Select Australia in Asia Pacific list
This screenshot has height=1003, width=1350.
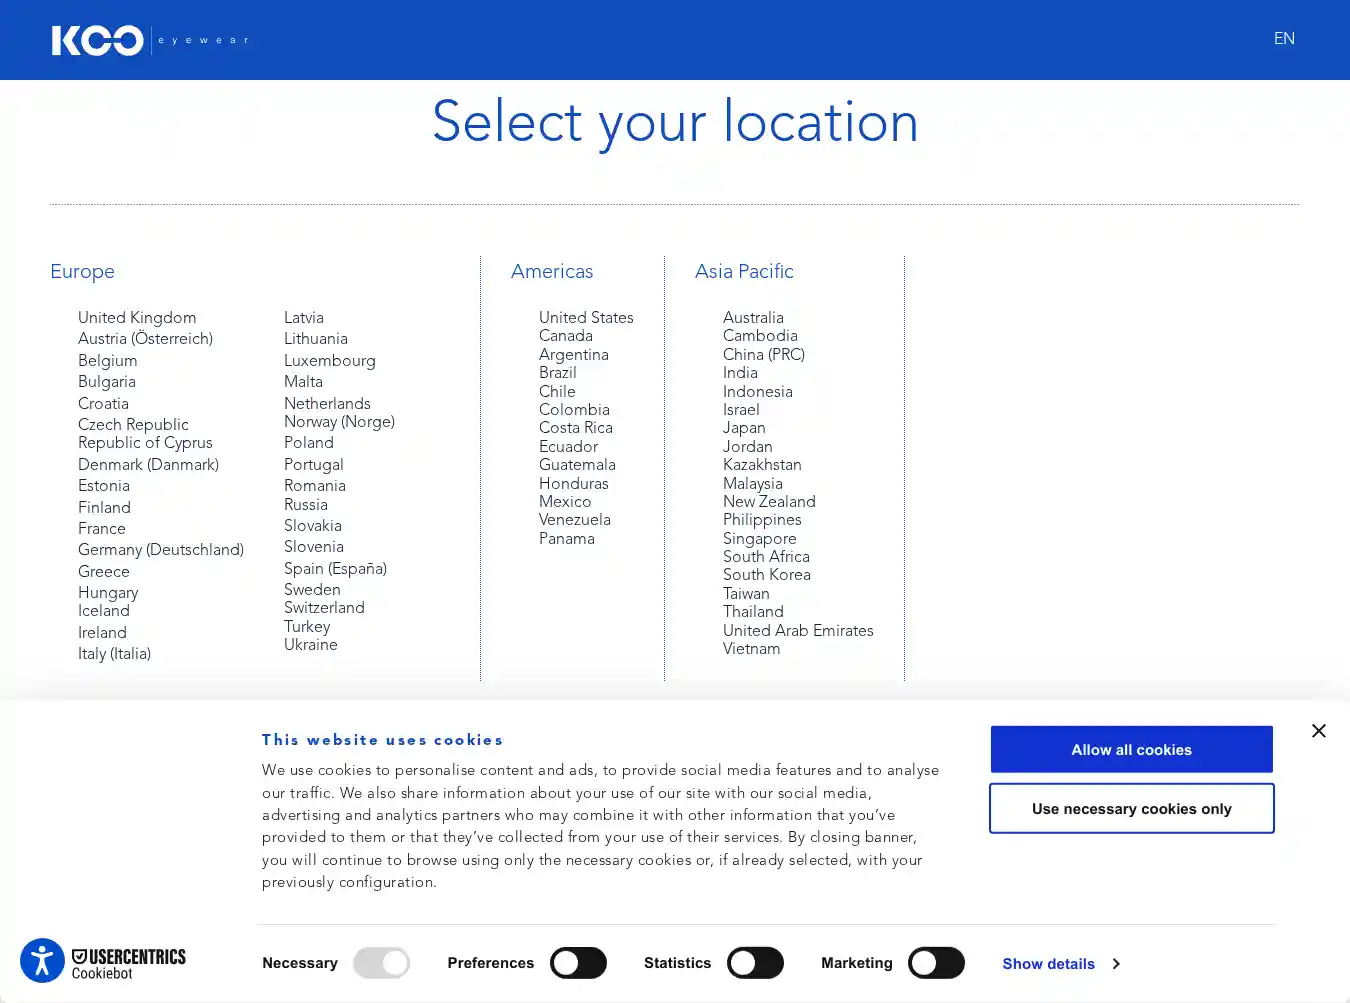[x=753, y=317]
